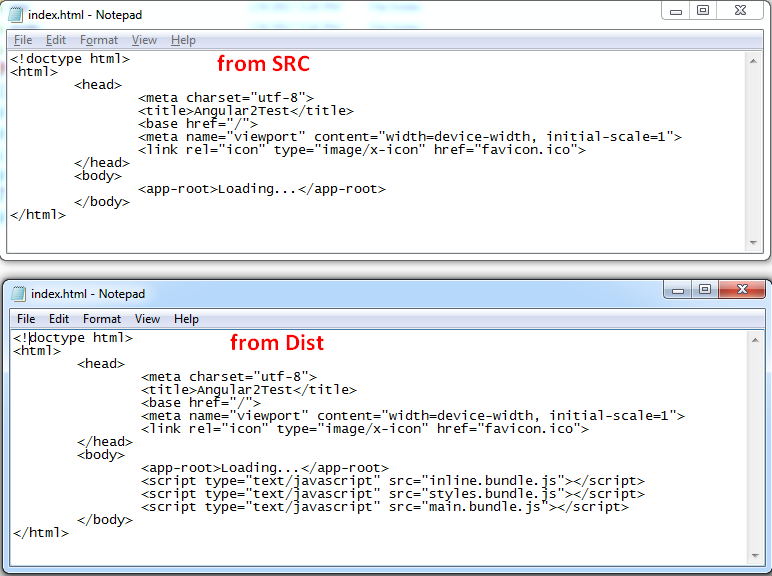Click the app-root Loading line in lower window
Viewport: 772px width, 576px height.
(x=265, y=468)
